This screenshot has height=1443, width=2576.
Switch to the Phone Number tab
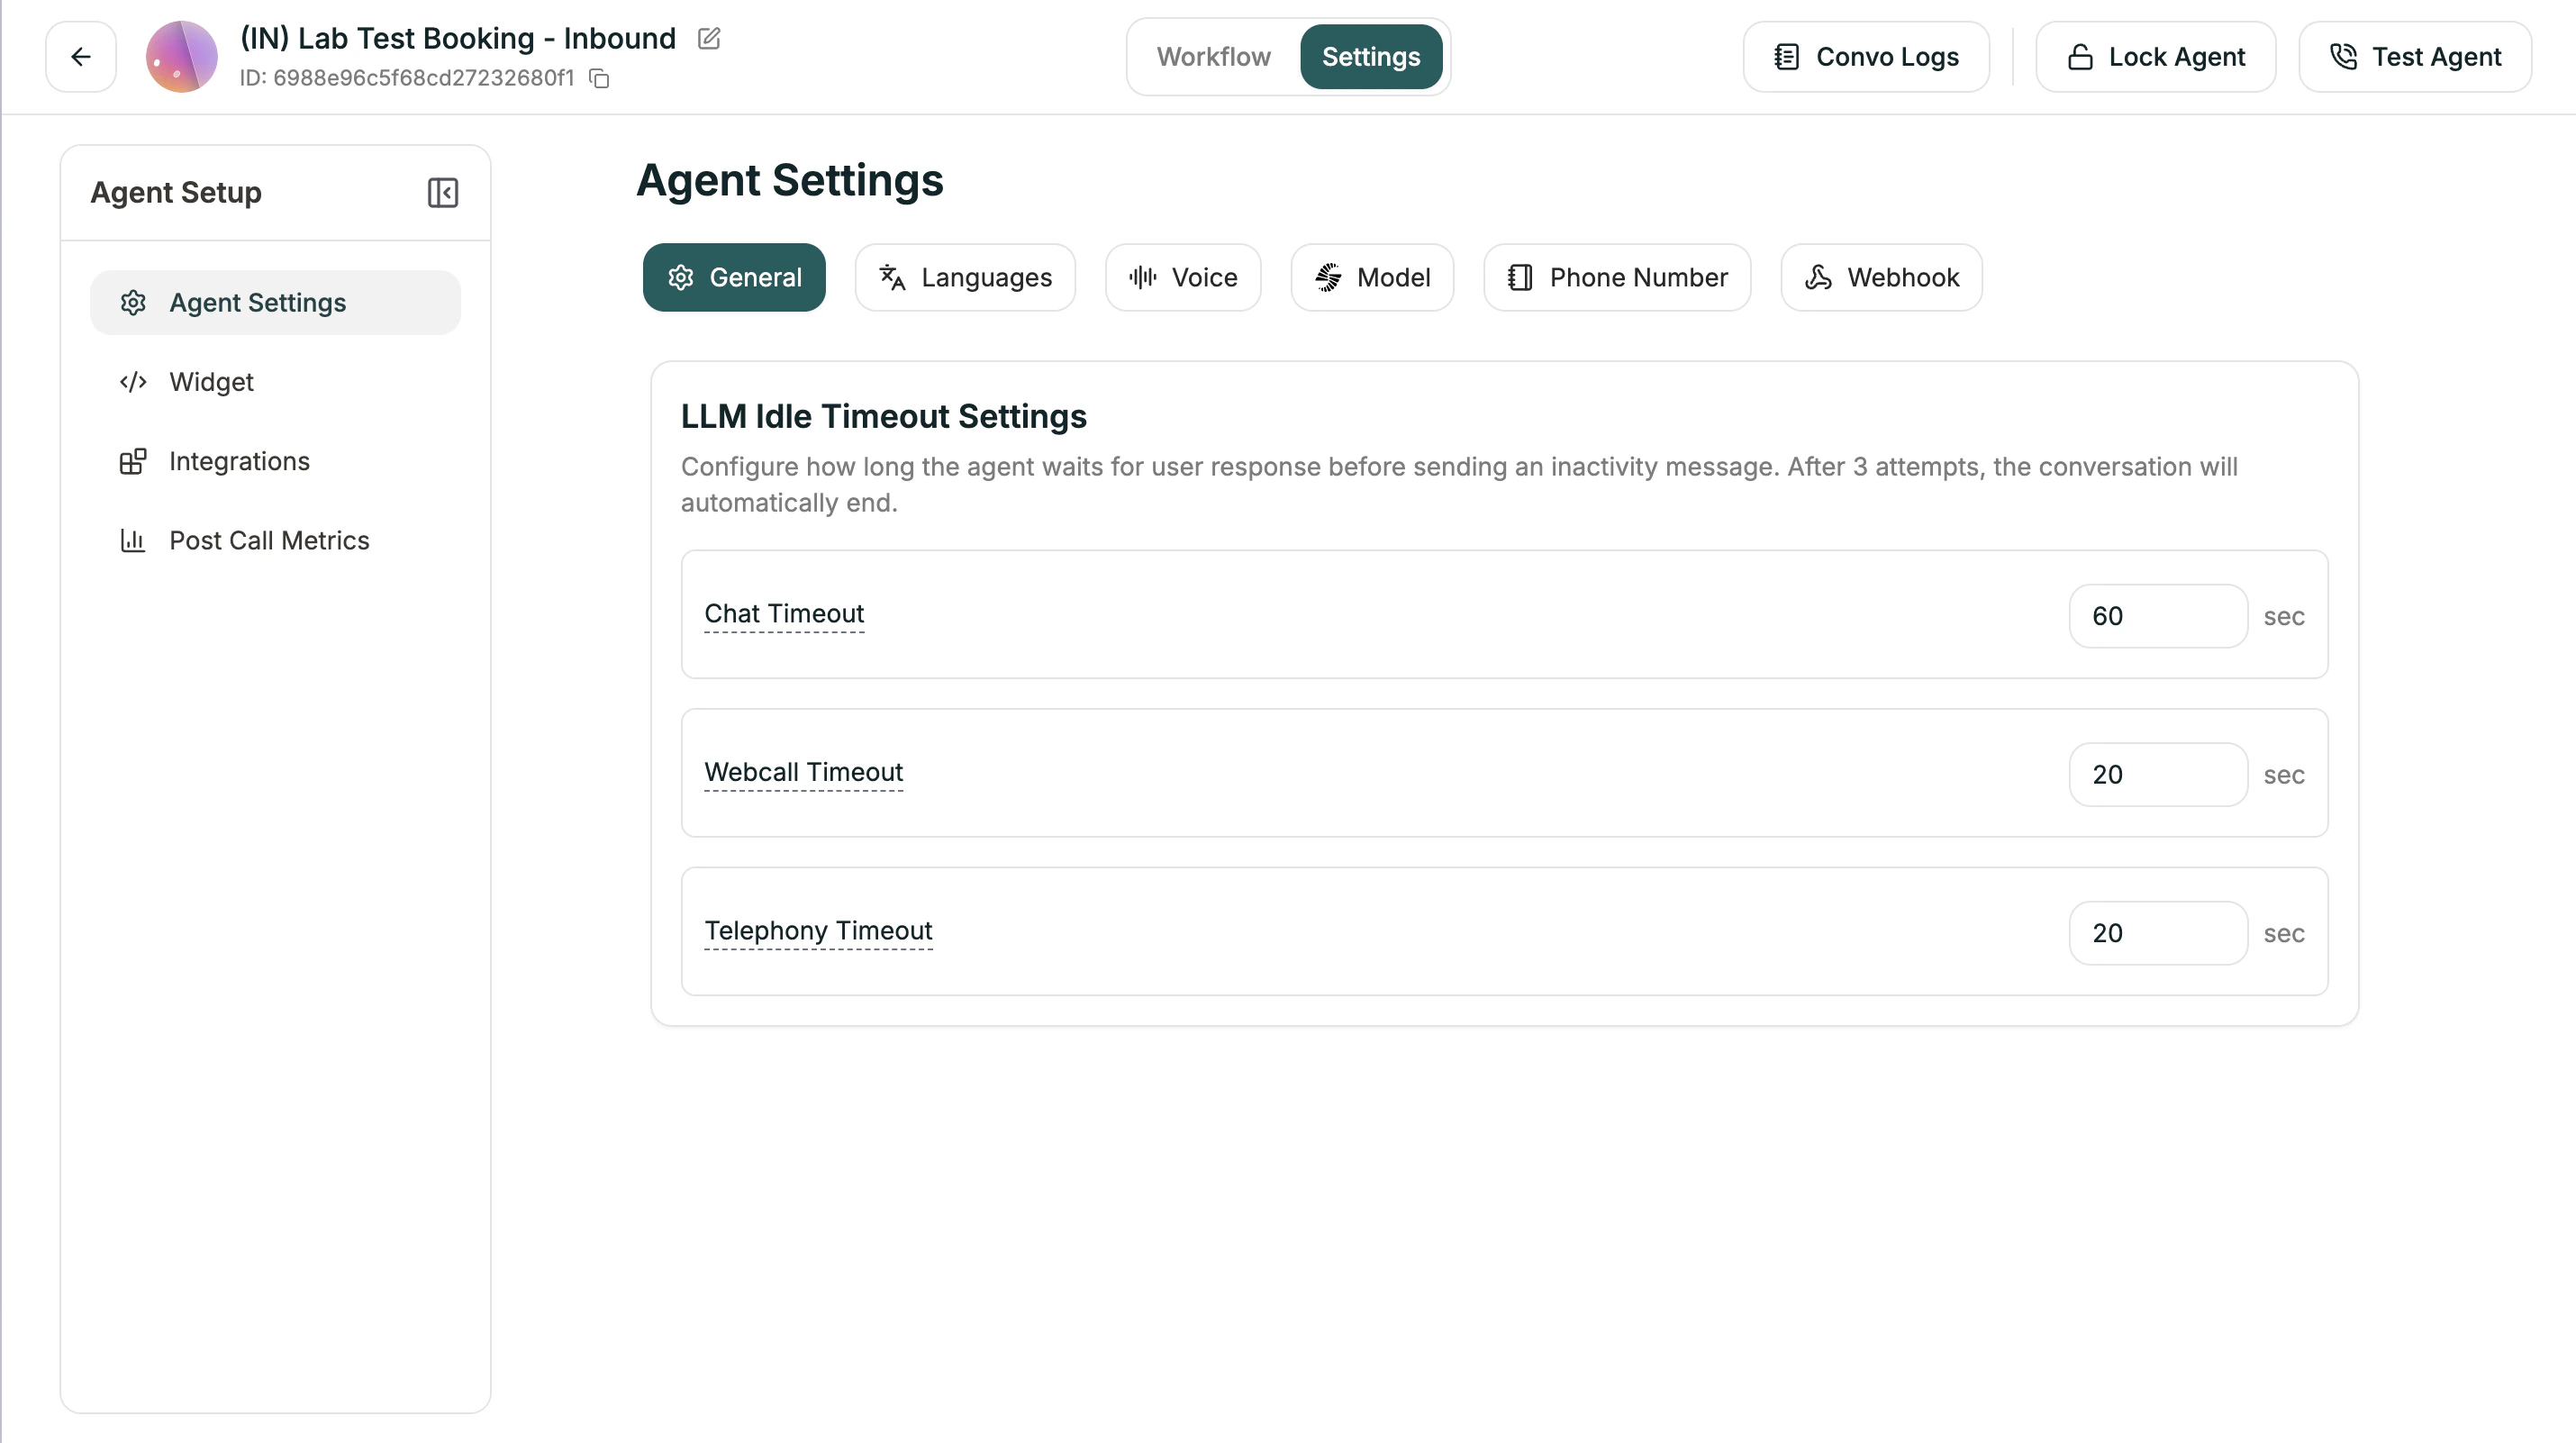(1616, 277)
